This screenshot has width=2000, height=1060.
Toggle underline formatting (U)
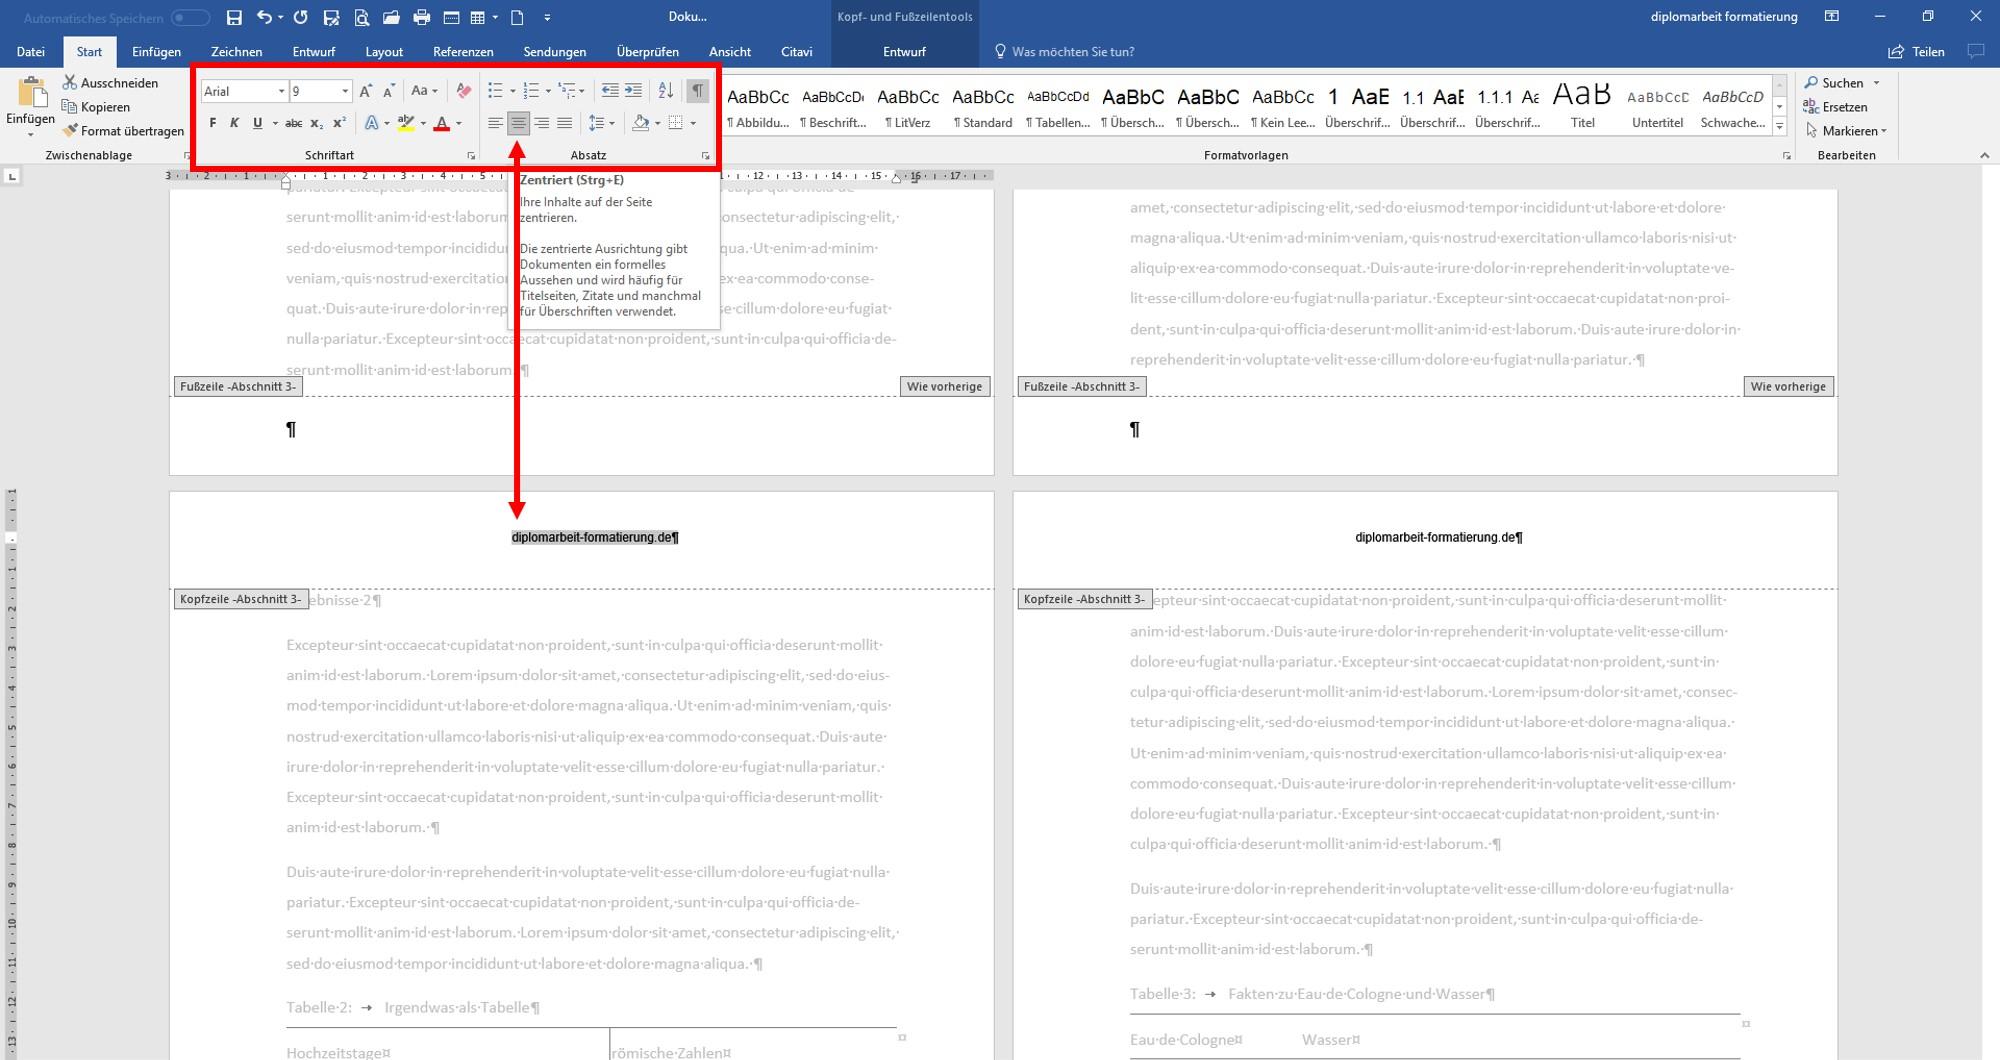point(257,123)
